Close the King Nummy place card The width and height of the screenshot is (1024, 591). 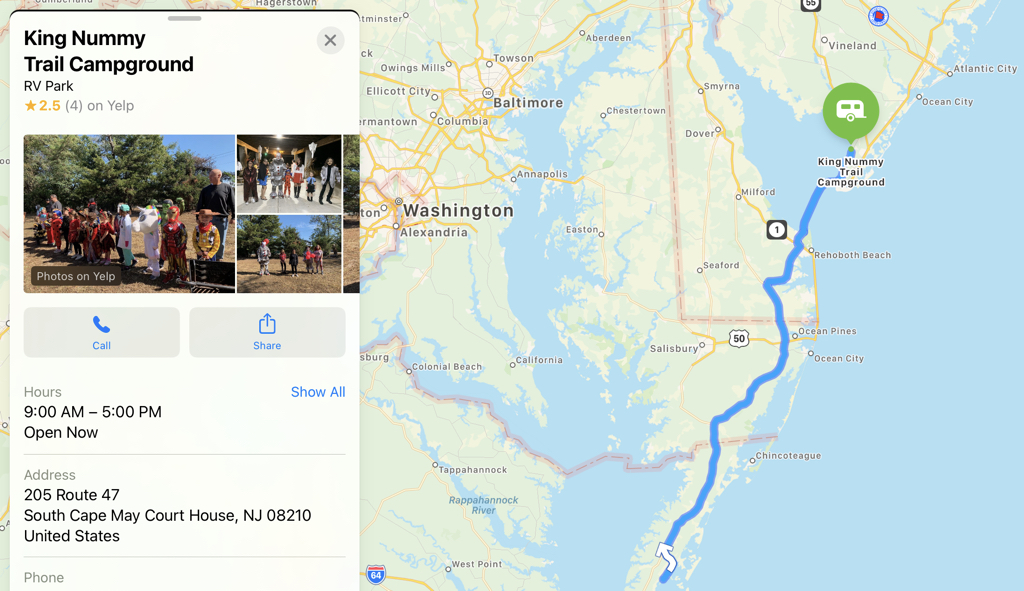[x=330, y=40]
